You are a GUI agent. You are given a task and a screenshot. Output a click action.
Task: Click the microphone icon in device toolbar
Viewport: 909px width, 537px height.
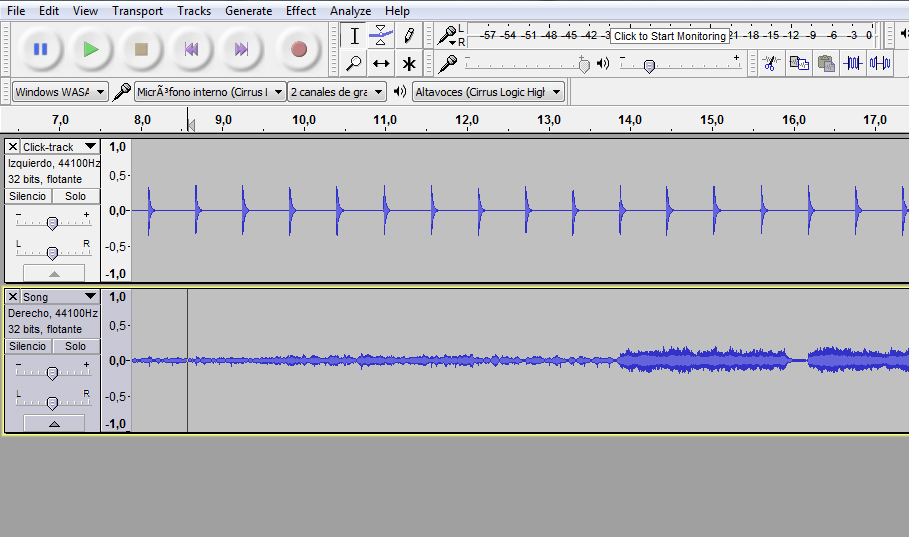tap(121, 92)
